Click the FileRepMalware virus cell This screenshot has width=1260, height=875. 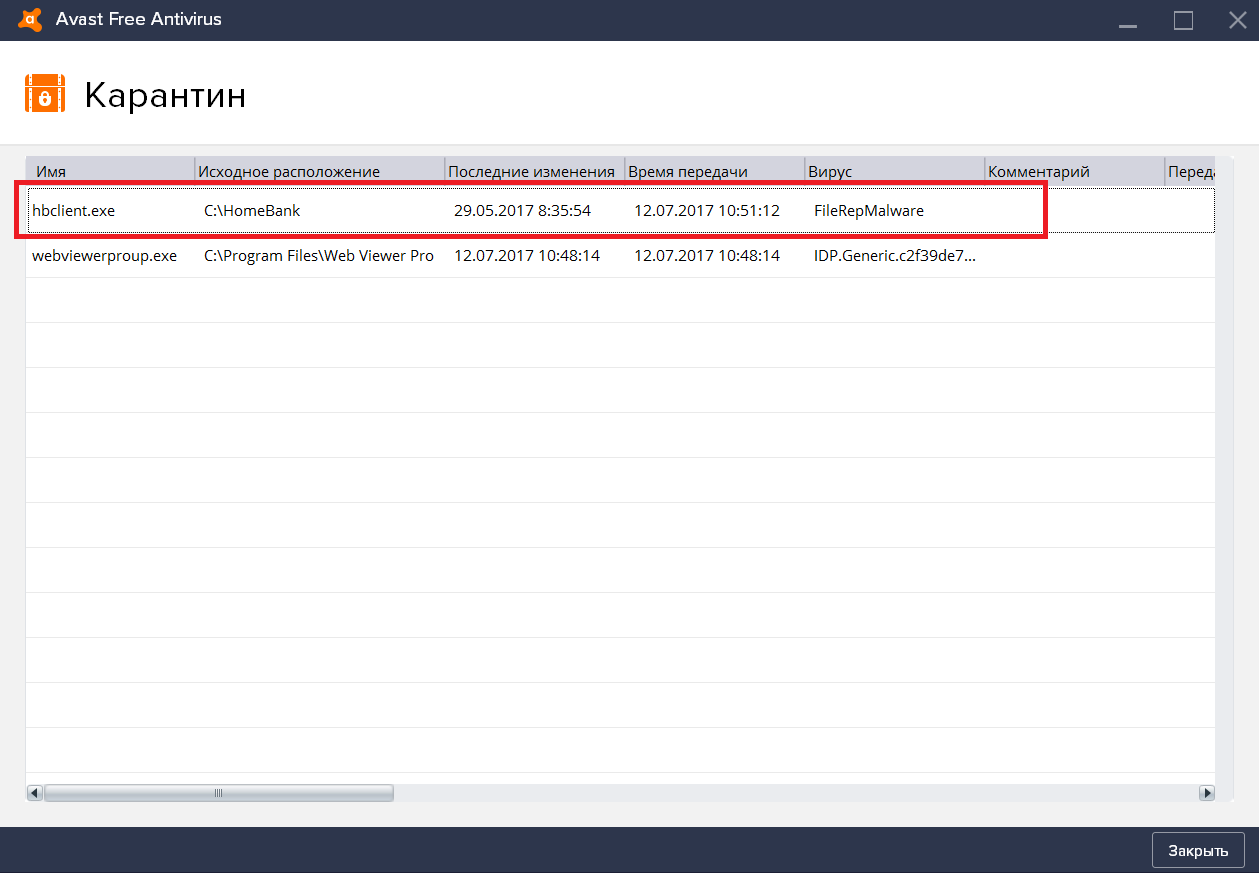coord(869,211)
